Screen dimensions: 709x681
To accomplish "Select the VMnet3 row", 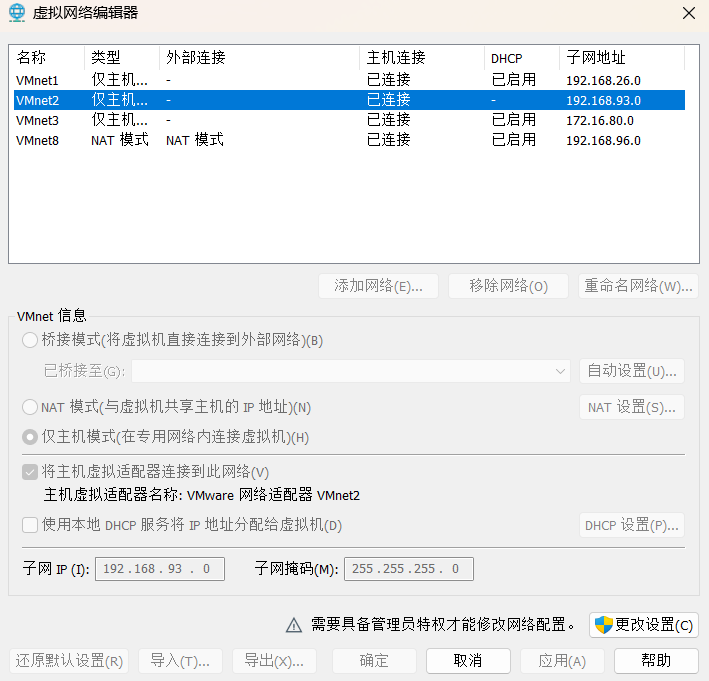I will (x=349, y=120).
